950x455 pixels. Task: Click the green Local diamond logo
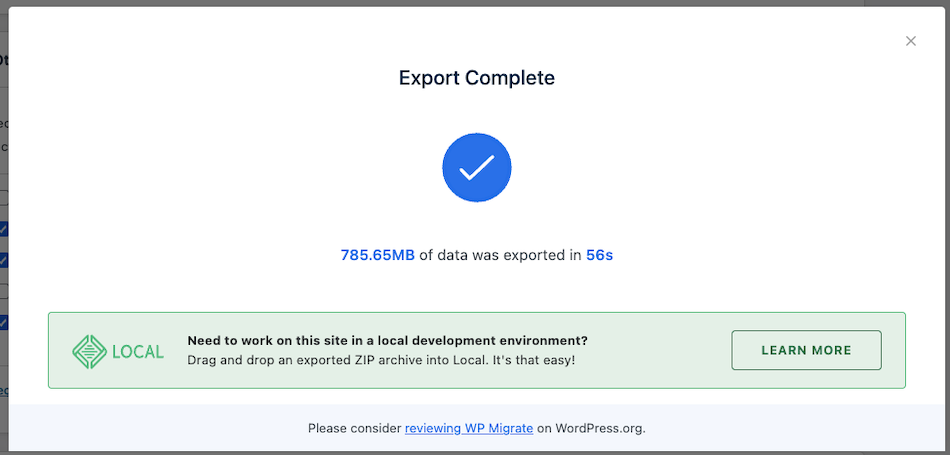click(88, 351)
